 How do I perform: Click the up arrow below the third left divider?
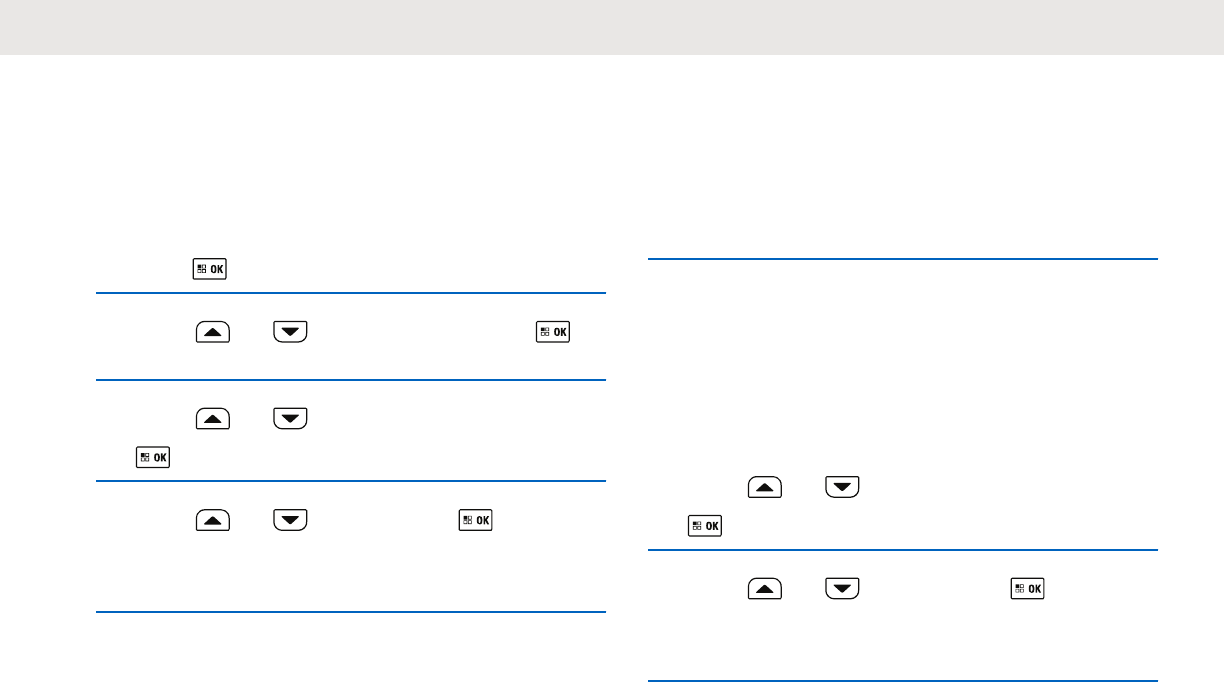tap(212, 520)
